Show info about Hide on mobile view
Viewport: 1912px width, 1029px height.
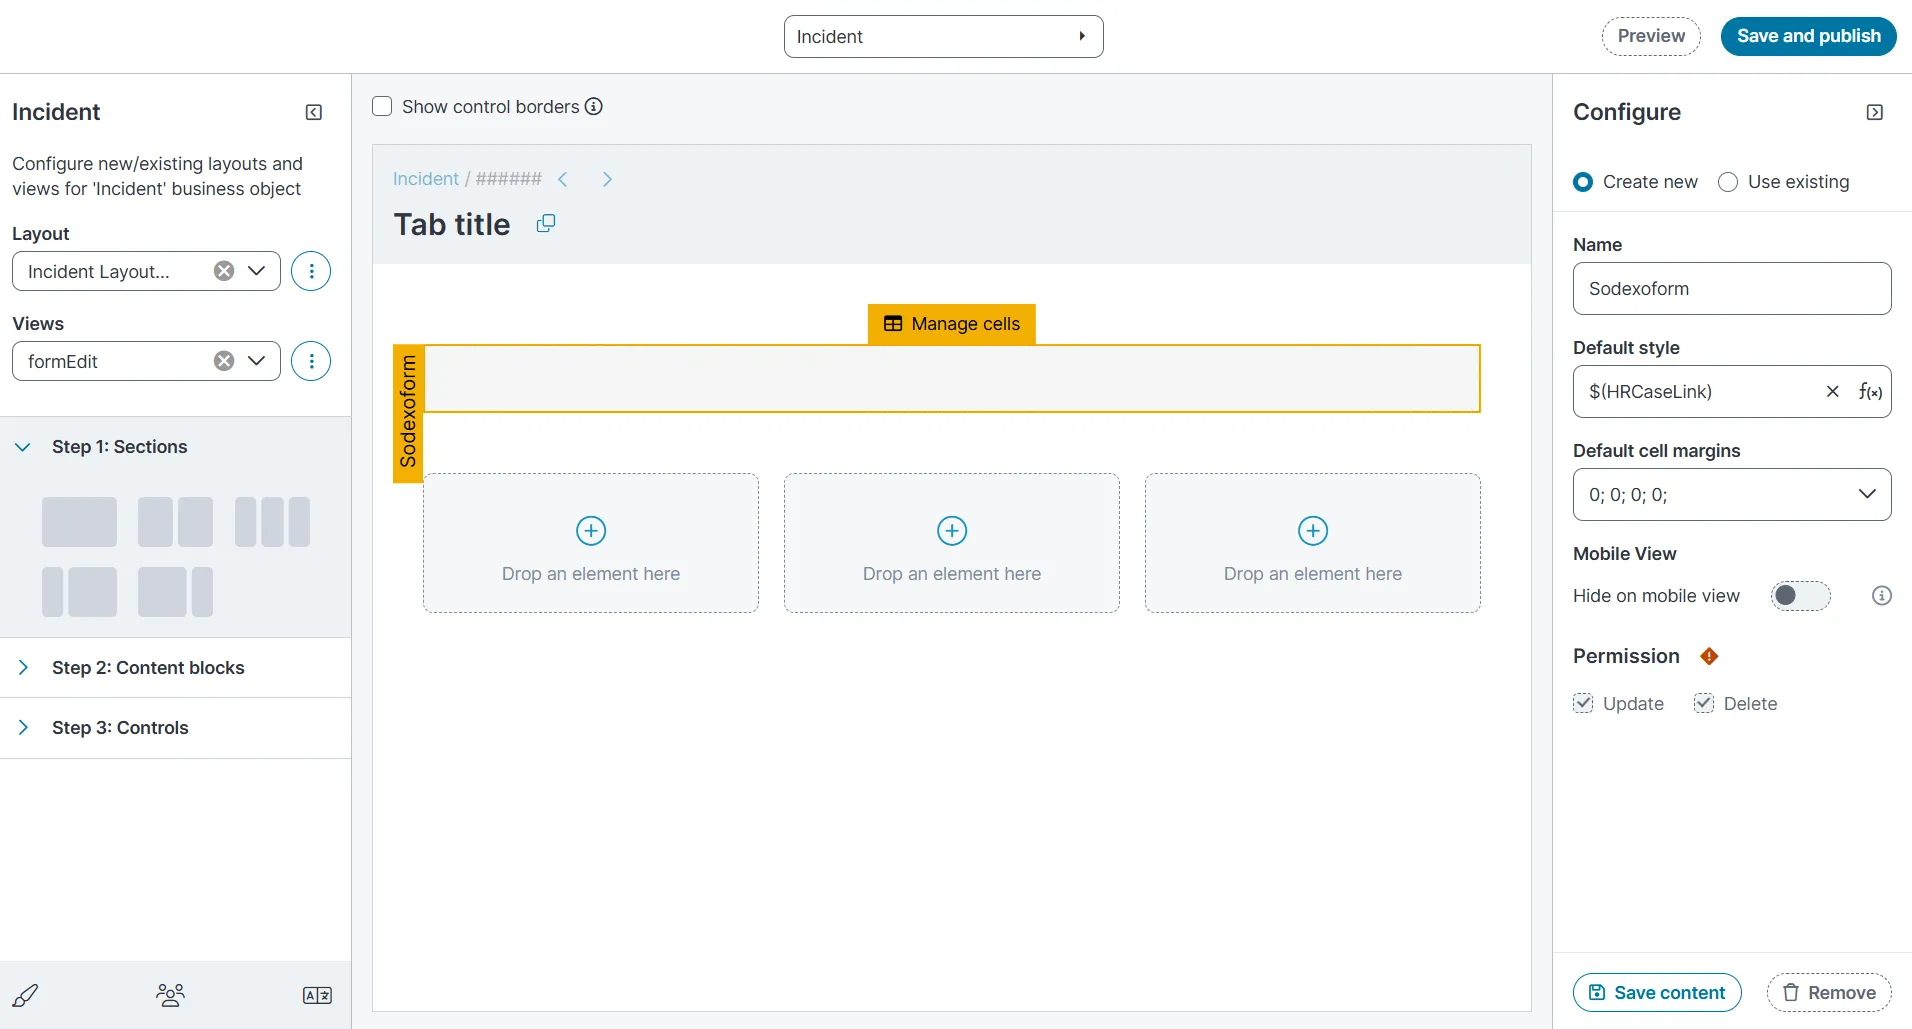pos(1882,596)
